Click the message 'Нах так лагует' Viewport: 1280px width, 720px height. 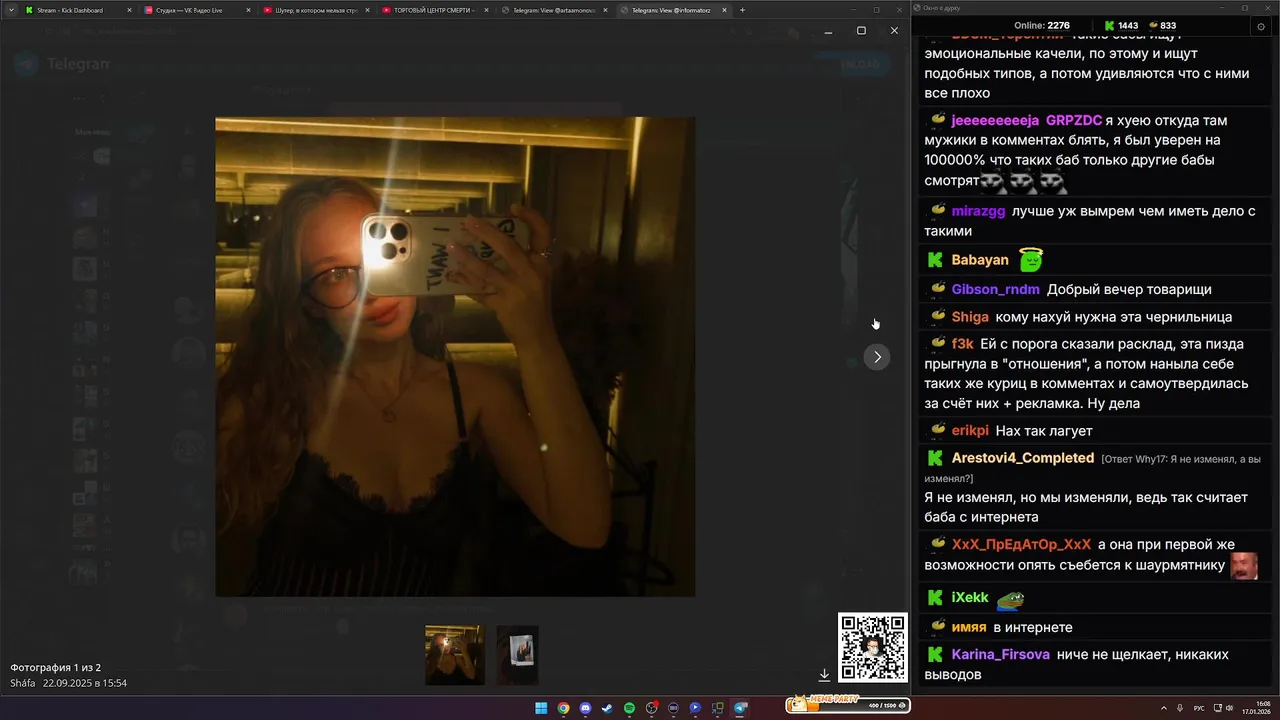(x=1044, y=431)
